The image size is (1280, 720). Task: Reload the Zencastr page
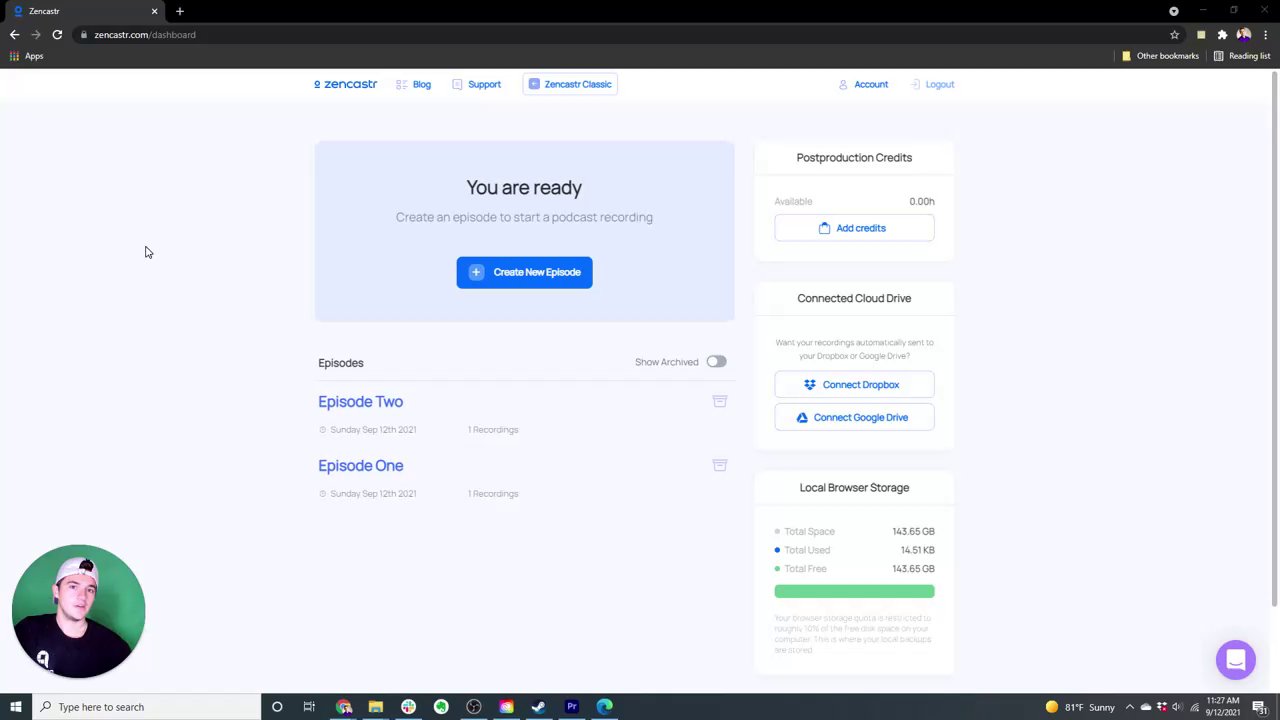coord(57,34)
